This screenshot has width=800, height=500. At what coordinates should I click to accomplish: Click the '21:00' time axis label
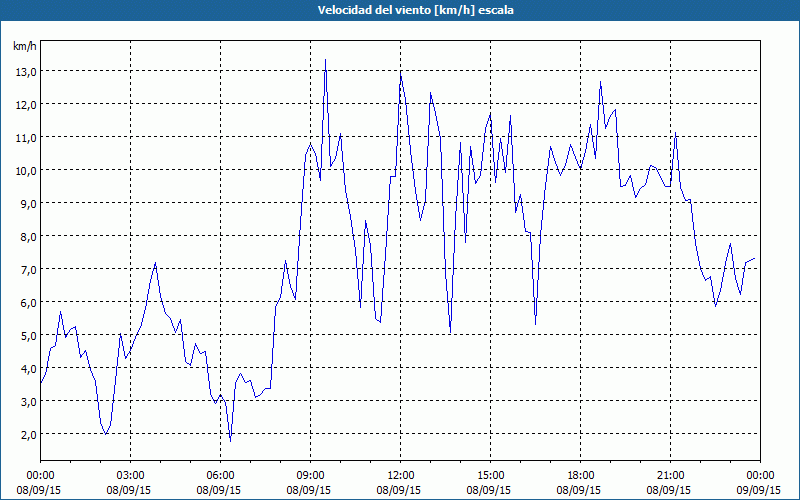670,476
